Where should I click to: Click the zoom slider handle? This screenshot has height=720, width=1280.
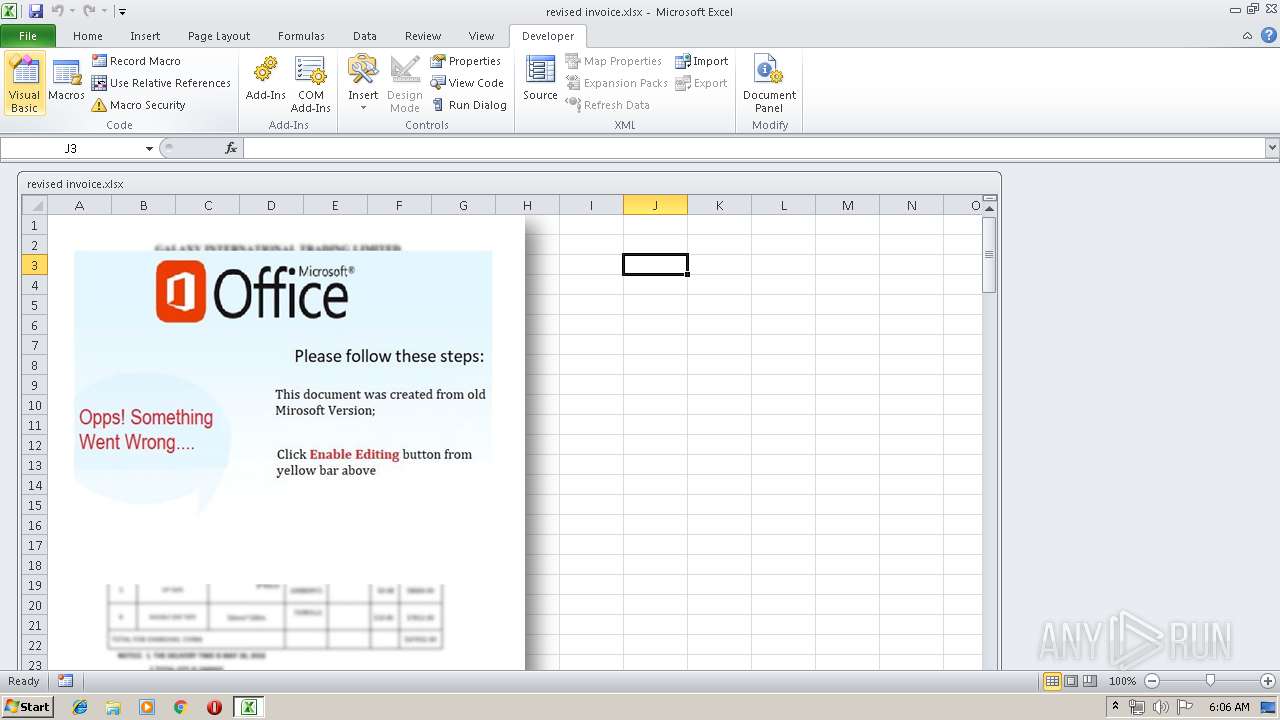1210,681
